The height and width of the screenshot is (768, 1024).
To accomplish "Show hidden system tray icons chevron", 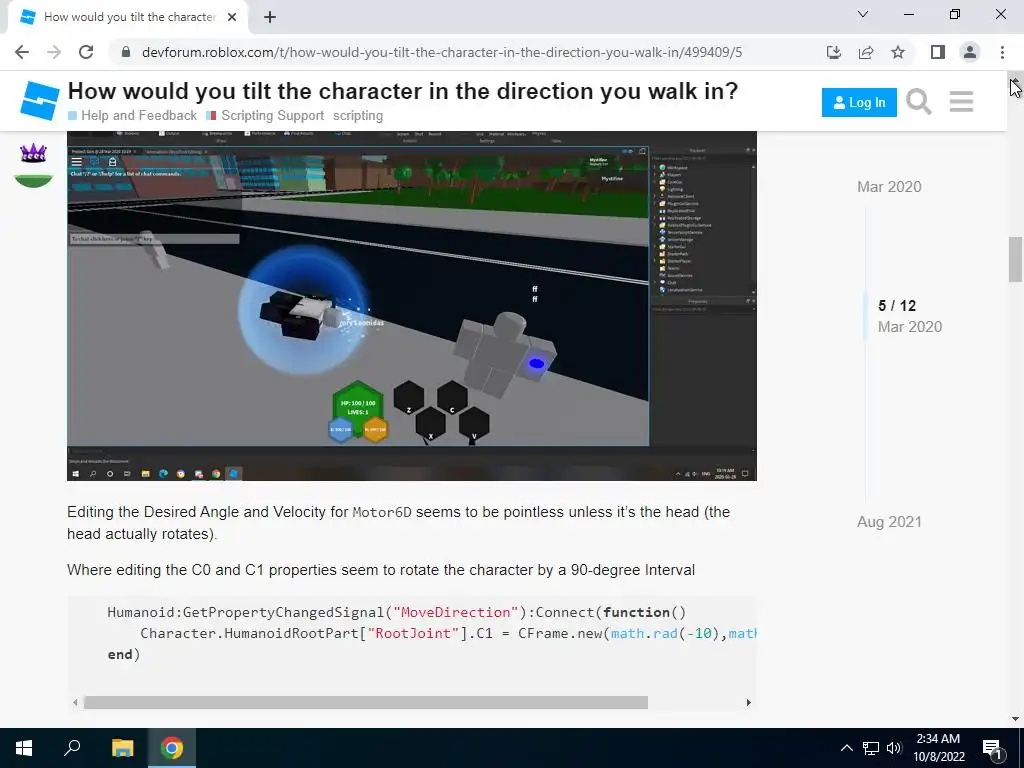I will click(846, 748).
